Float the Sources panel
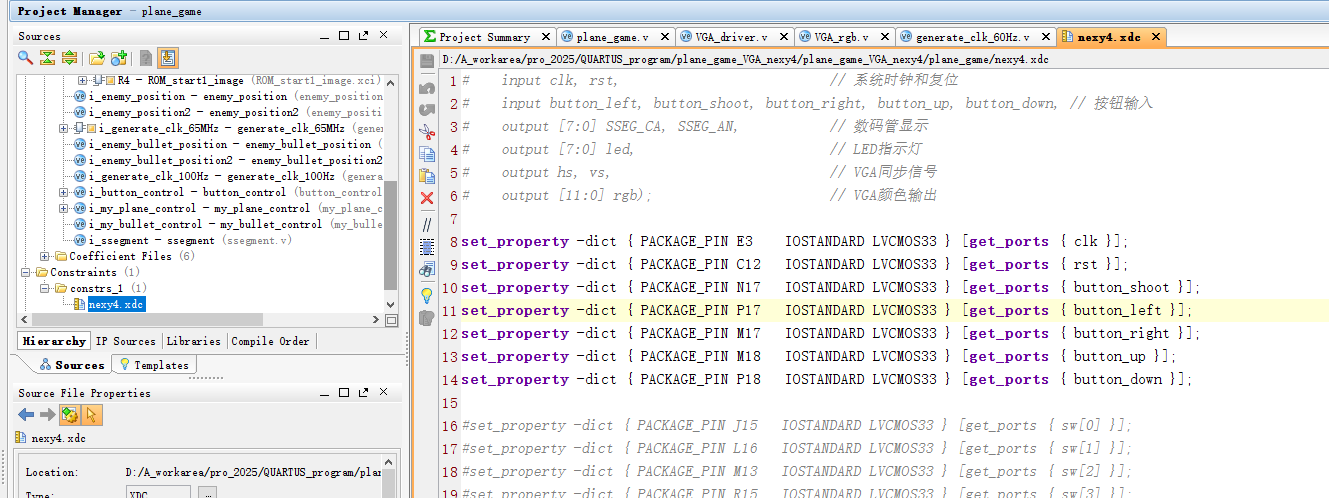The image size is (1329, 498). (363, 35)
